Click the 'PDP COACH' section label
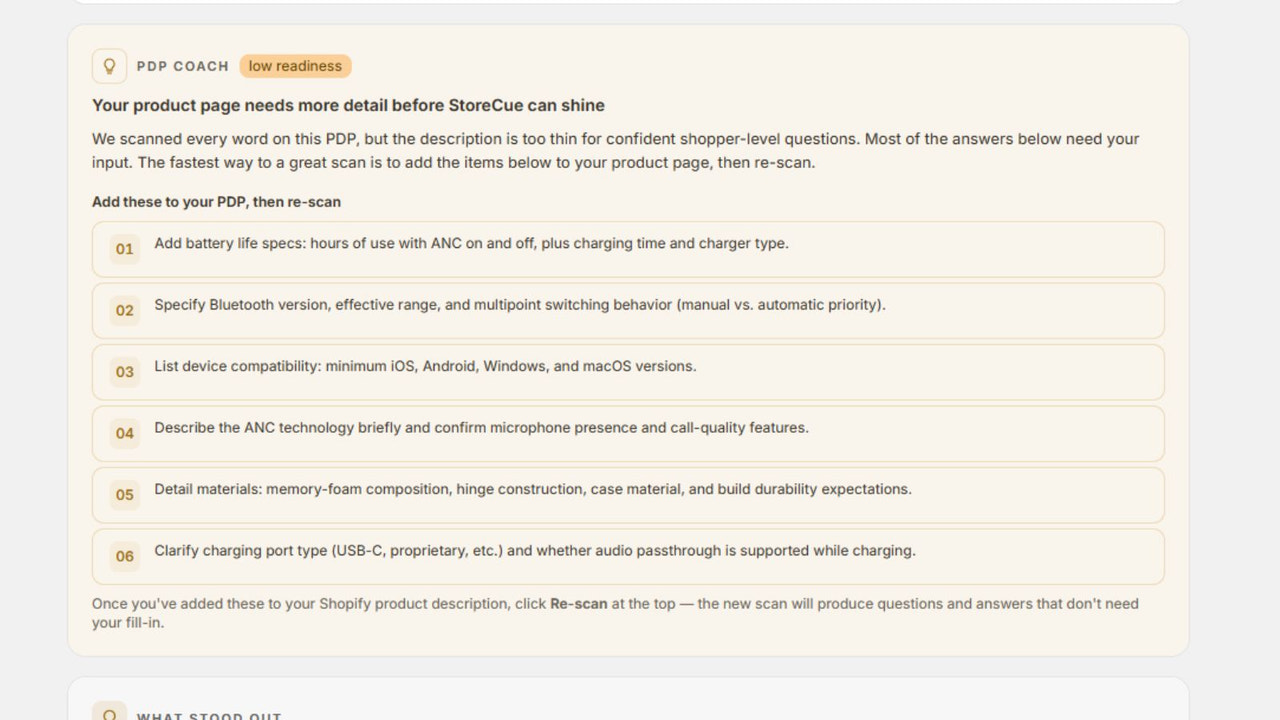The height and width of the screenshot is (720, 1280). [183, 66]
